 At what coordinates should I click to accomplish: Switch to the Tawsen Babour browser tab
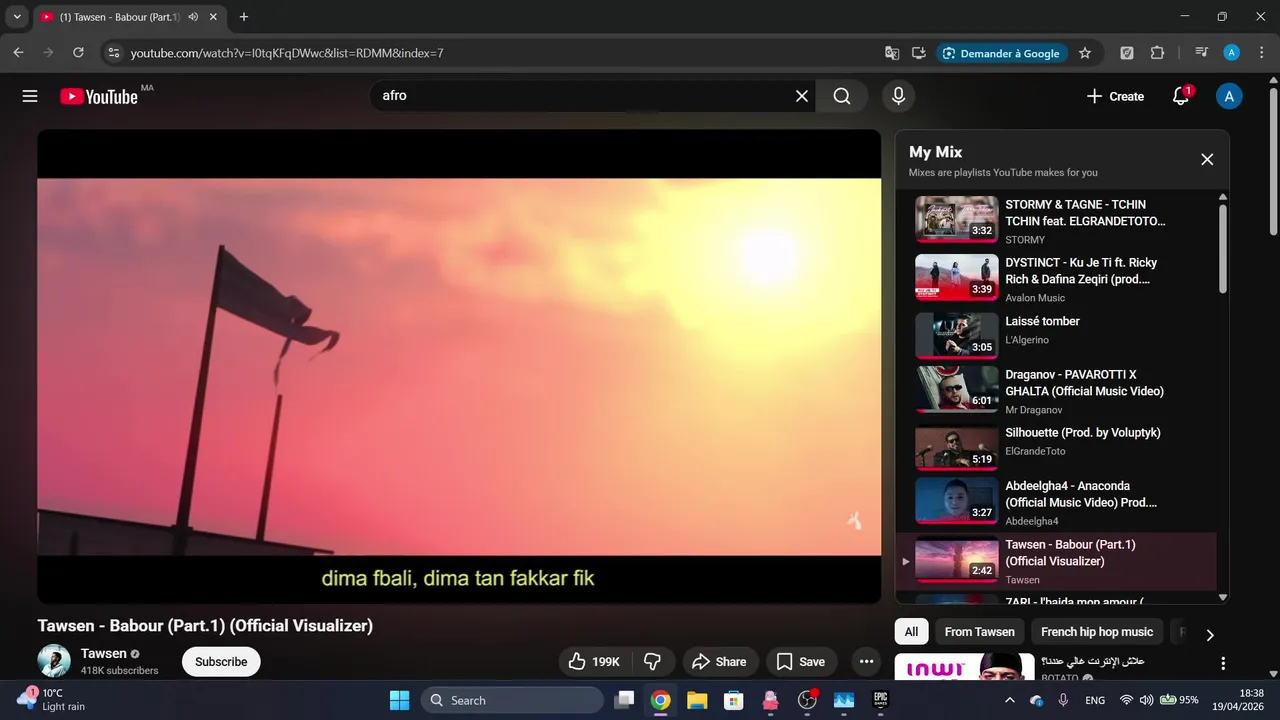point(118,17)
